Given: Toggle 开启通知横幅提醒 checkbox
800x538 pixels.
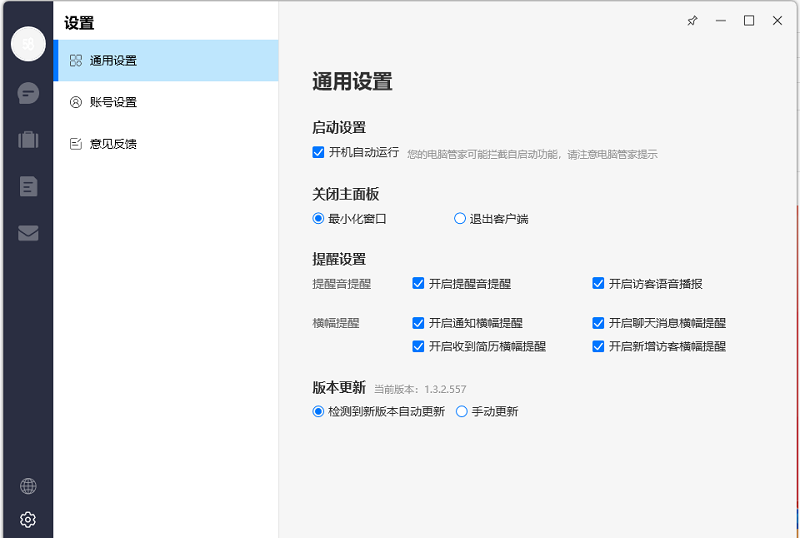Looking at the screenshot, I should pos(419,323).
